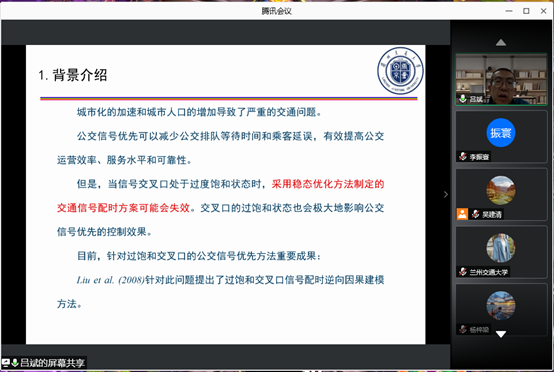Click the muted mic icon for 兰州交通大学
Screen dimensions: 554x372
pyautogui.click(x=463, y=271)
